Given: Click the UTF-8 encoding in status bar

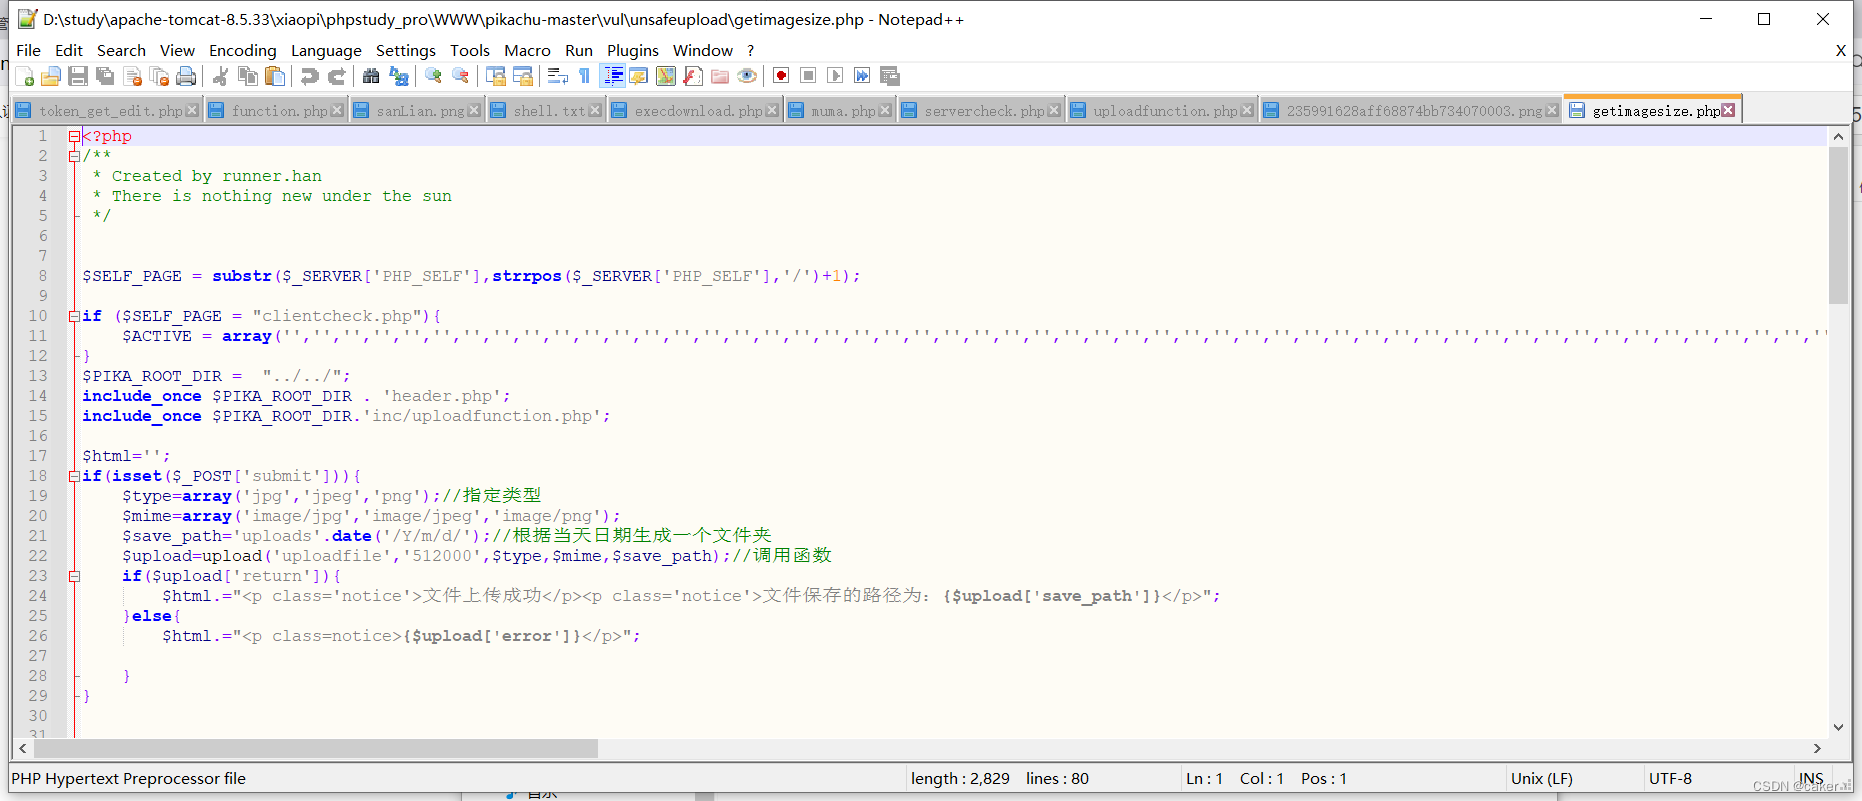Looking at the screenshot, I should coord(1670,778).
